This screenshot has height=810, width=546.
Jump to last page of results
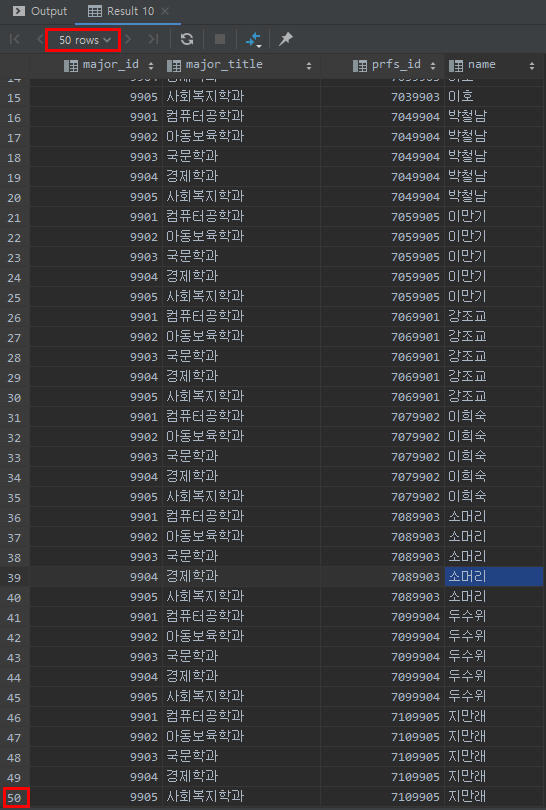(x=153, y=39)
